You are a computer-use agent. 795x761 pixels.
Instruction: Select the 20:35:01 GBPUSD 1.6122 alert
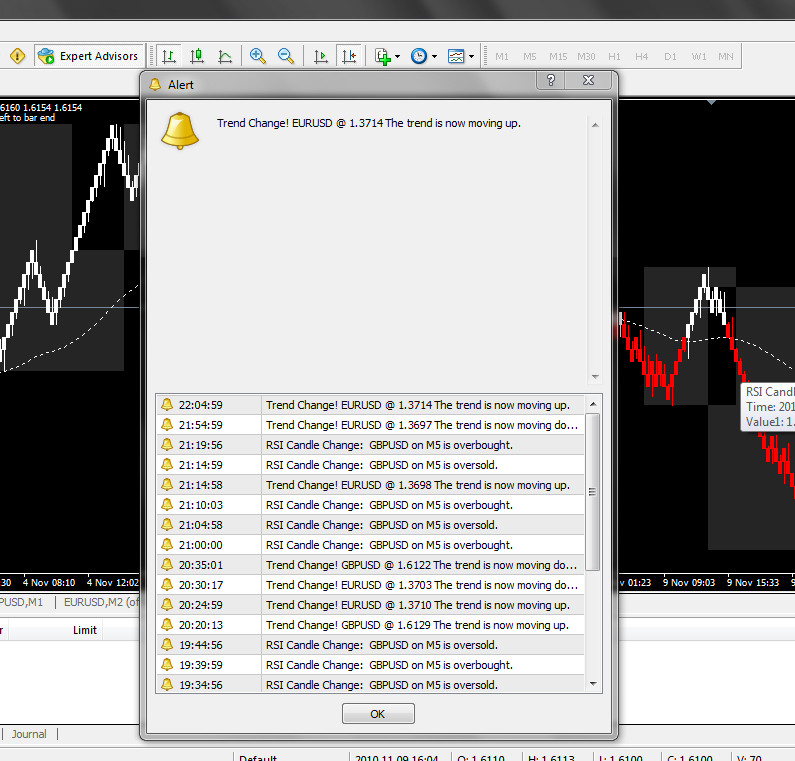point(370,565)
